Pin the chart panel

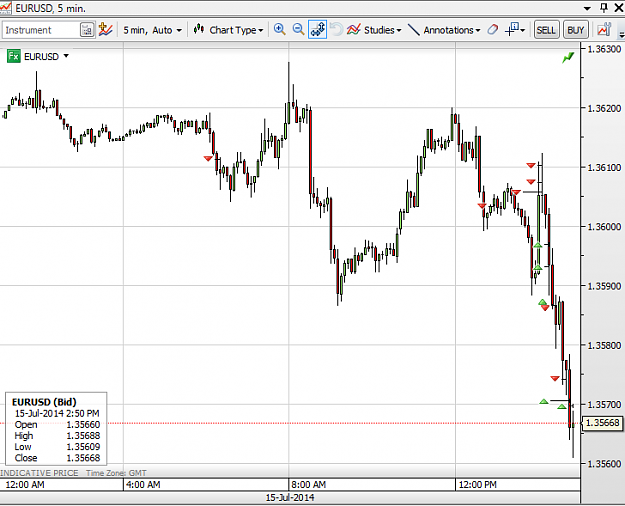[x=604, y=8]
